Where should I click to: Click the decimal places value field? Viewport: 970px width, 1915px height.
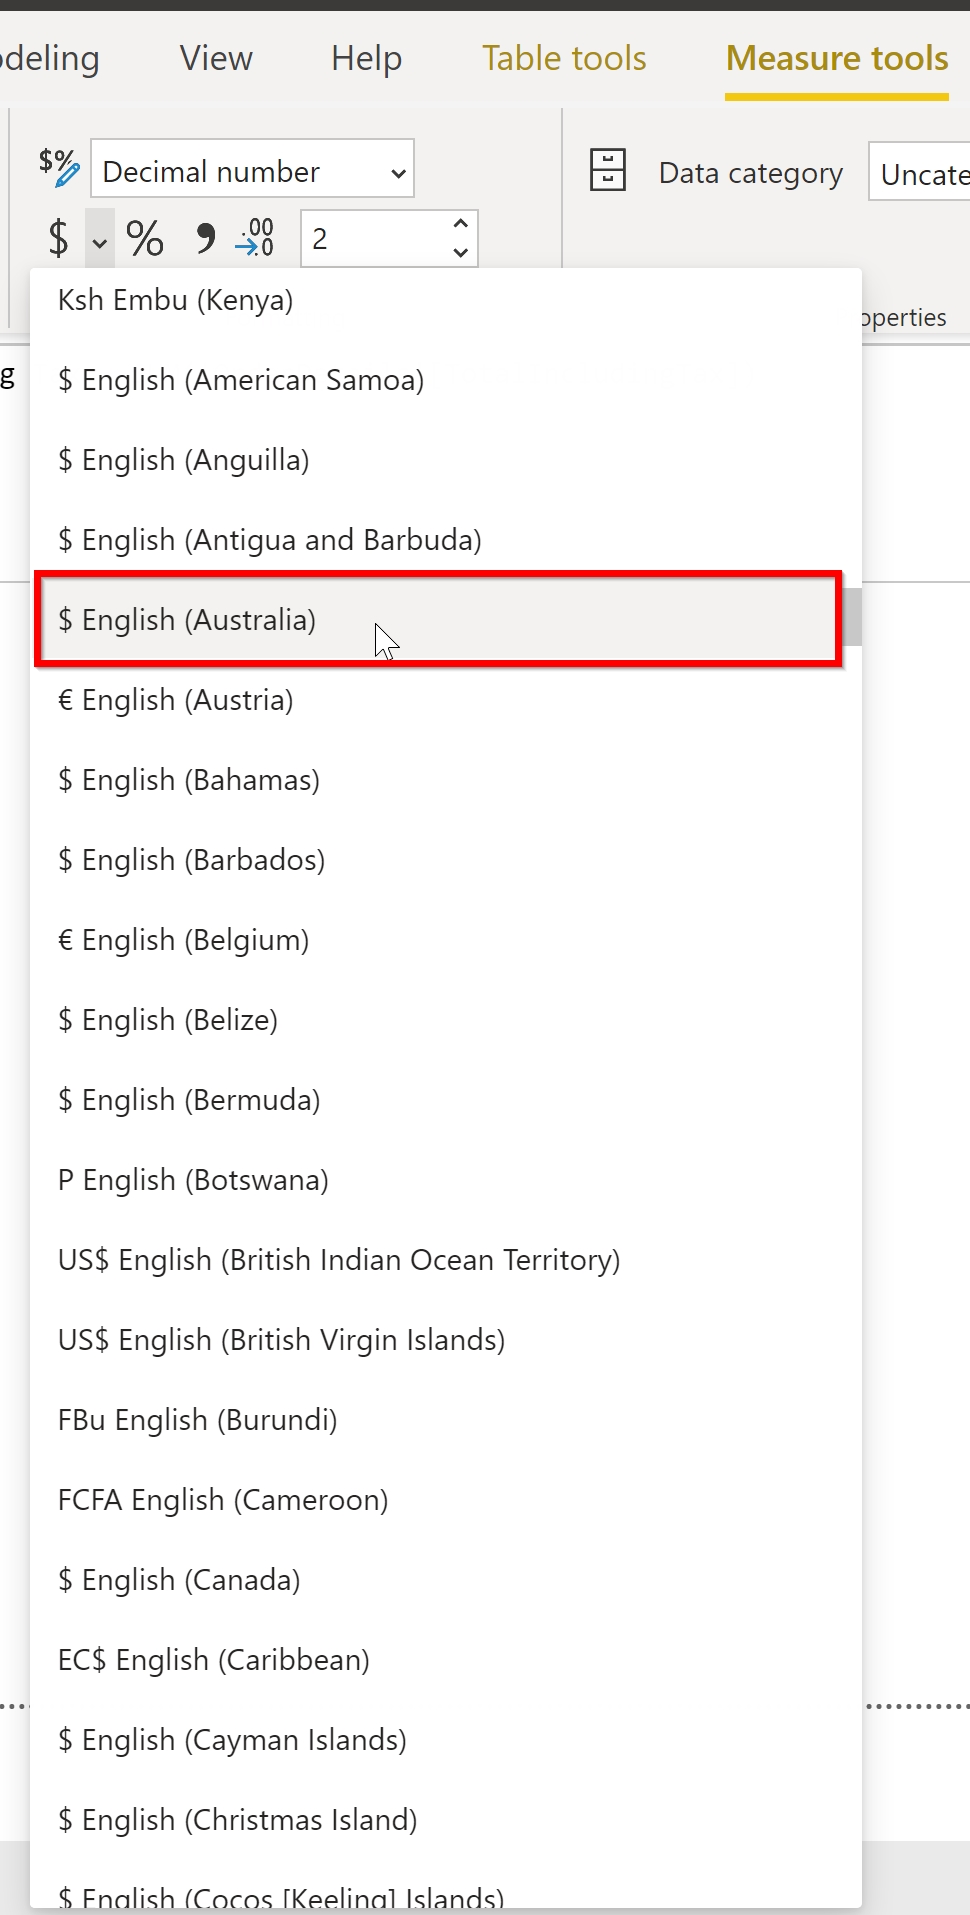click(370, 238)
